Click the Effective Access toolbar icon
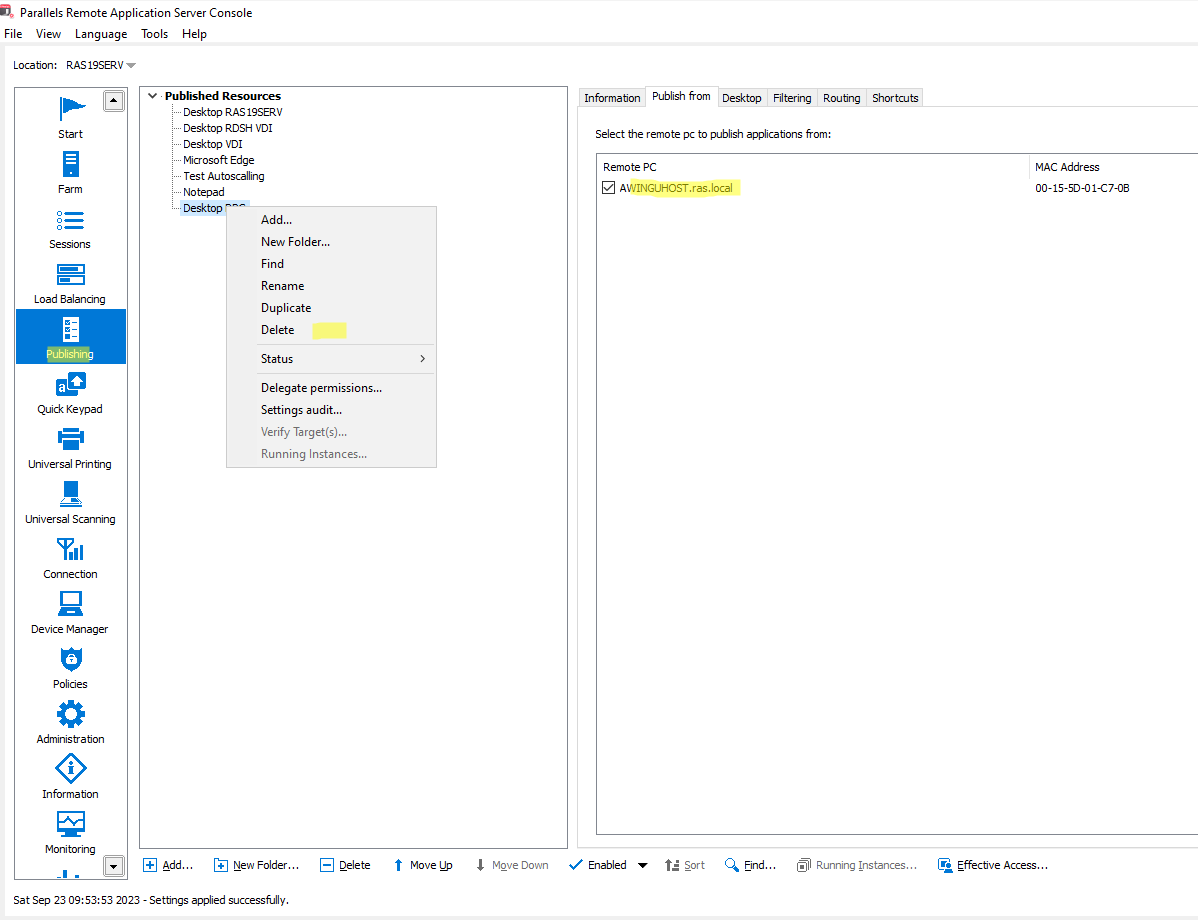This screenshot has height=920, width=1198. tap(945, 865)
